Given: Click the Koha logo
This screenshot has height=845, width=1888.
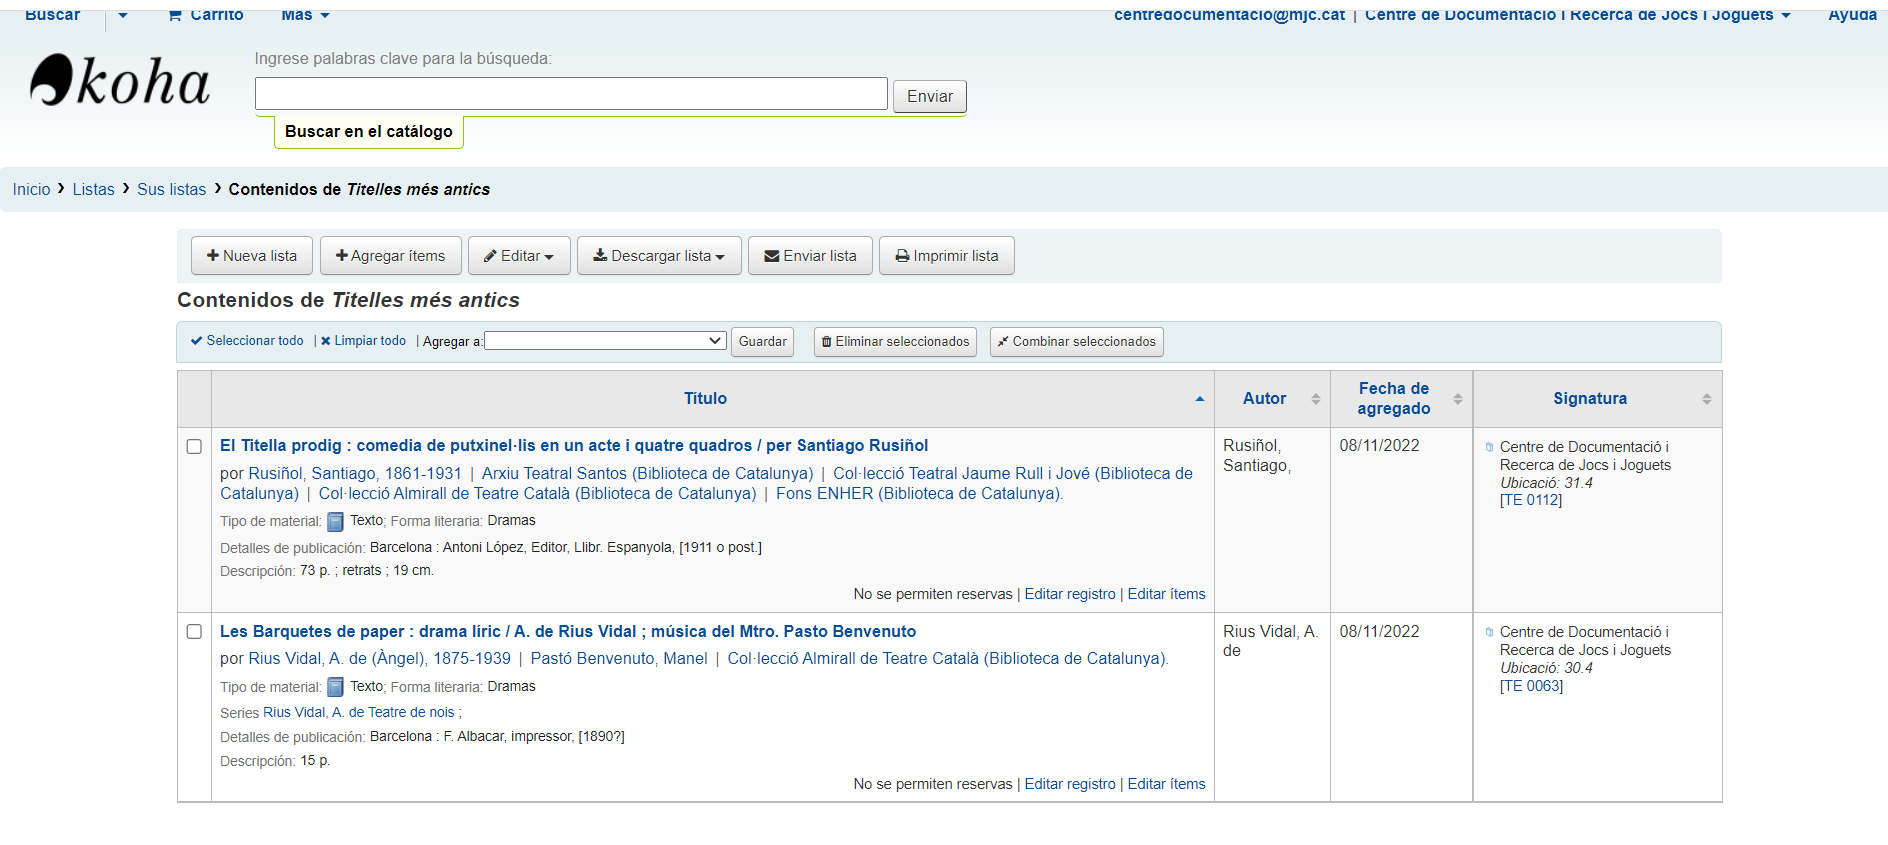Looking at the screenshot, I should 120,80.
